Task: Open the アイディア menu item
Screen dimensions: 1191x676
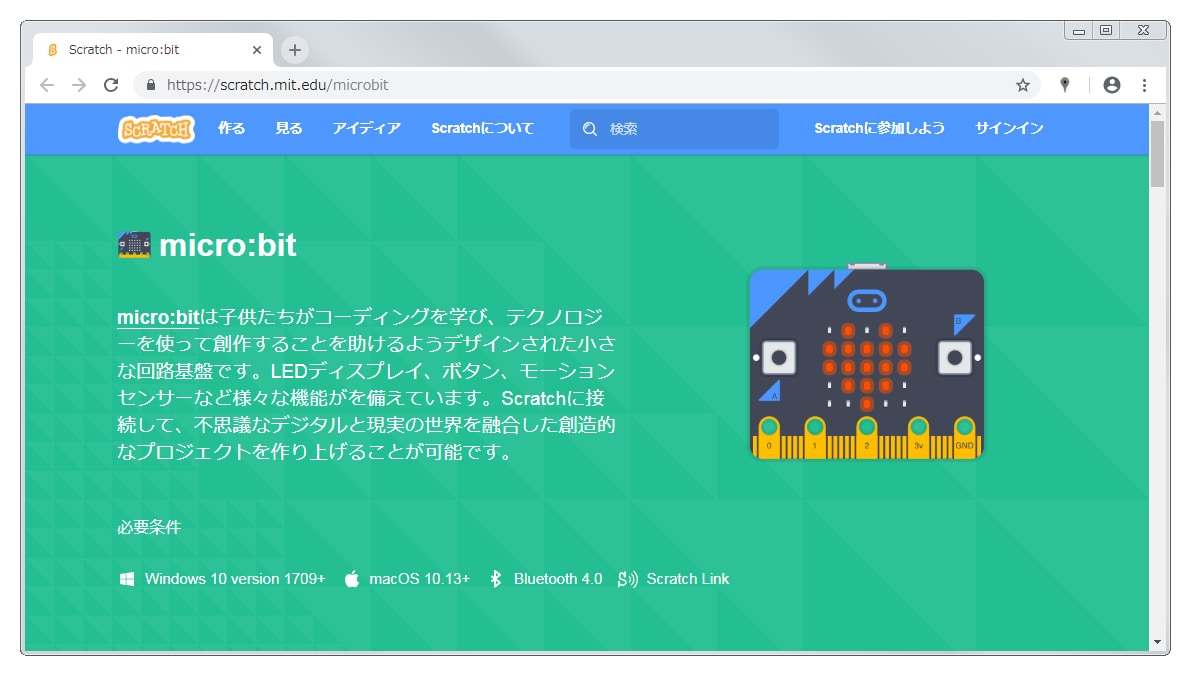Action: pyautogui.click(x=367, y=128)
